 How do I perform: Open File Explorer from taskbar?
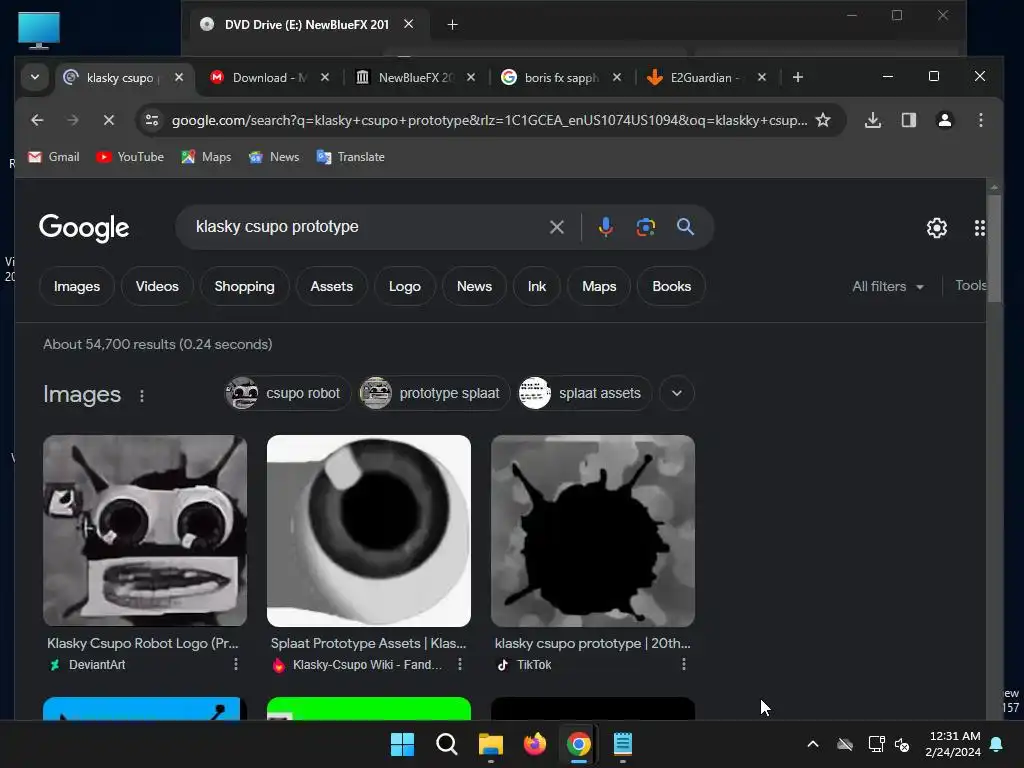click(490, 744)
